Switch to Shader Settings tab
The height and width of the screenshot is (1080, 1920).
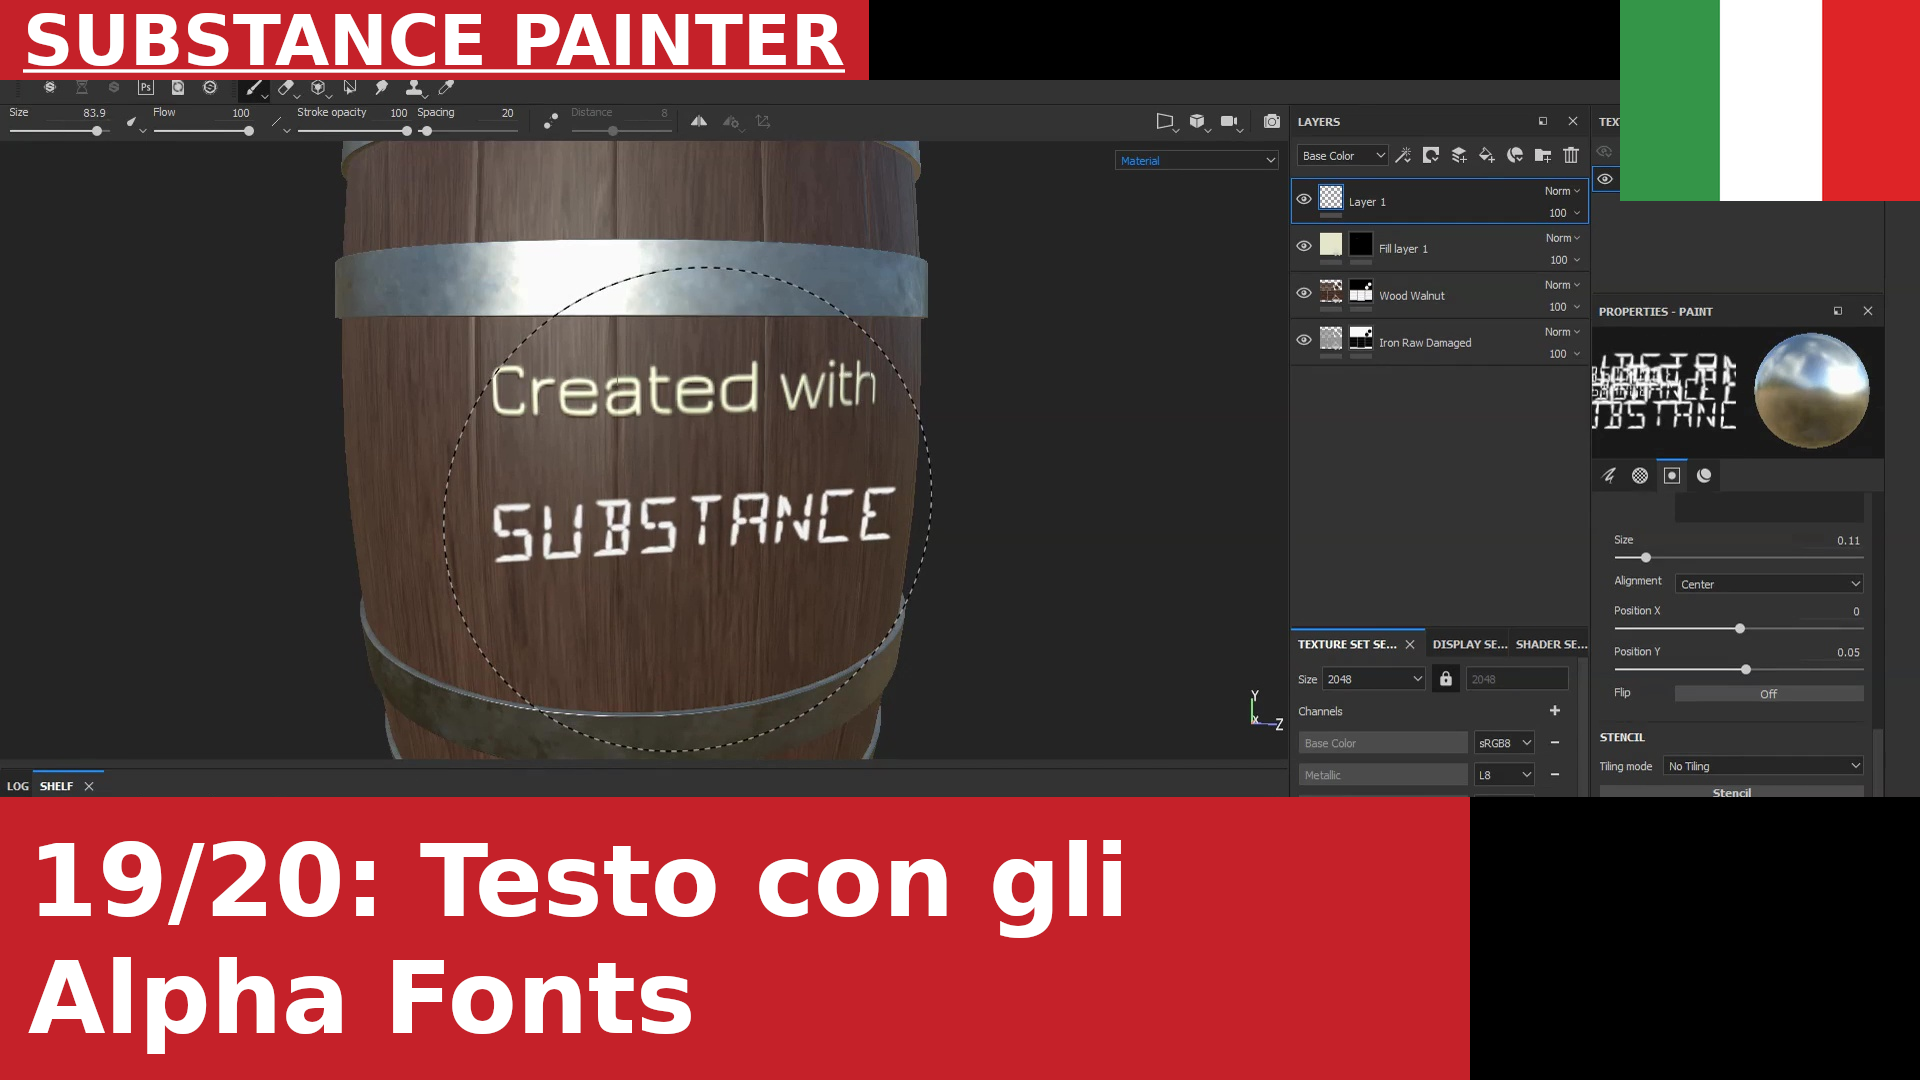[x=1551, y=644]
